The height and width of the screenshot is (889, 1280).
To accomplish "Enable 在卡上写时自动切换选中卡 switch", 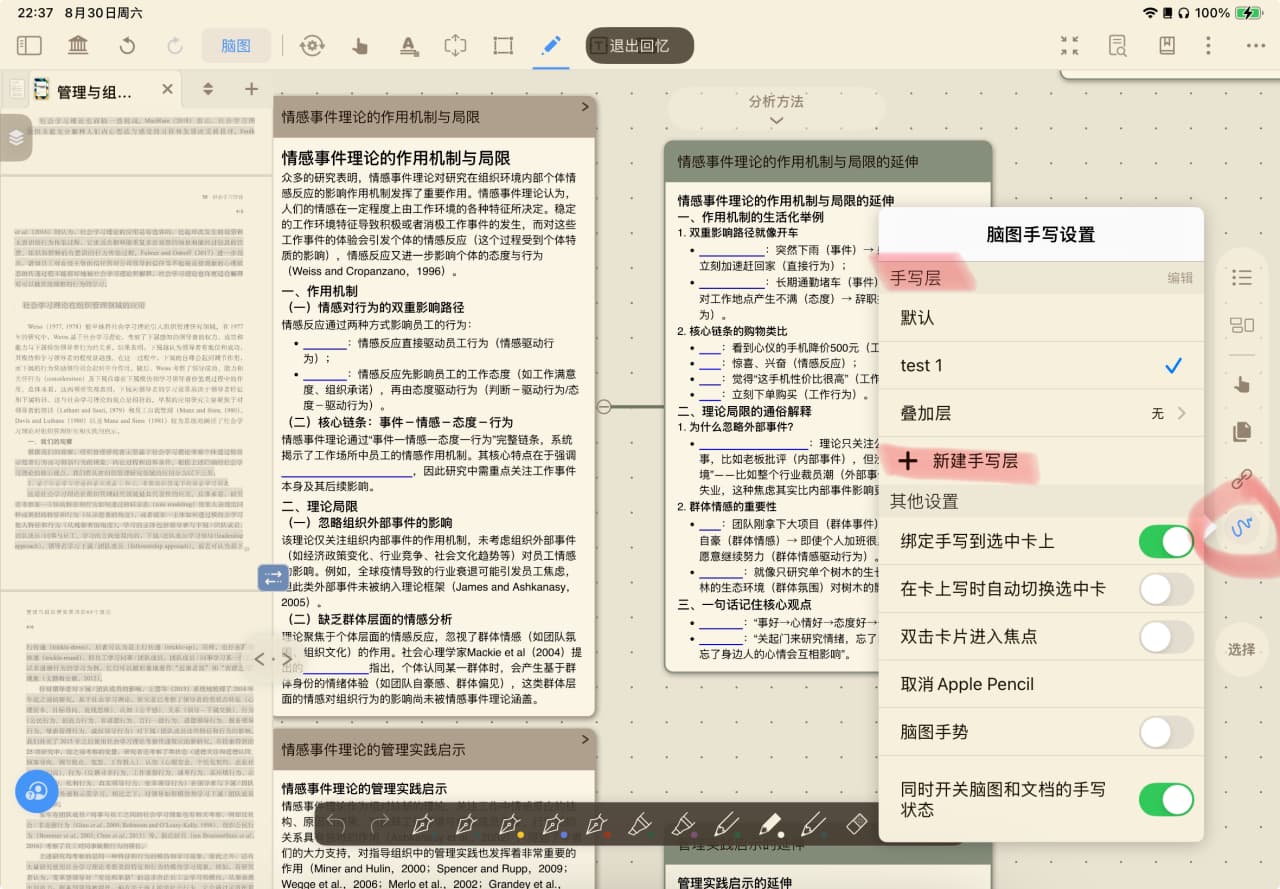I will point(1165,589).
